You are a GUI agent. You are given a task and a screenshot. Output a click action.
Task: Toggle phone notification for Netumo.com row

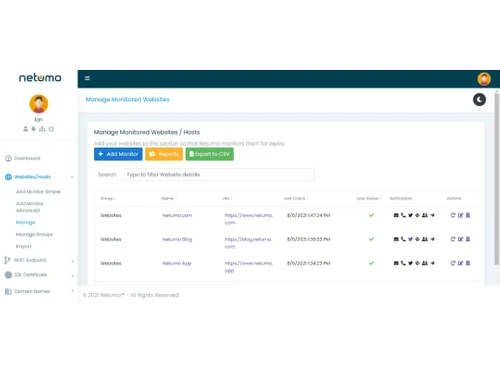[403, 215]
